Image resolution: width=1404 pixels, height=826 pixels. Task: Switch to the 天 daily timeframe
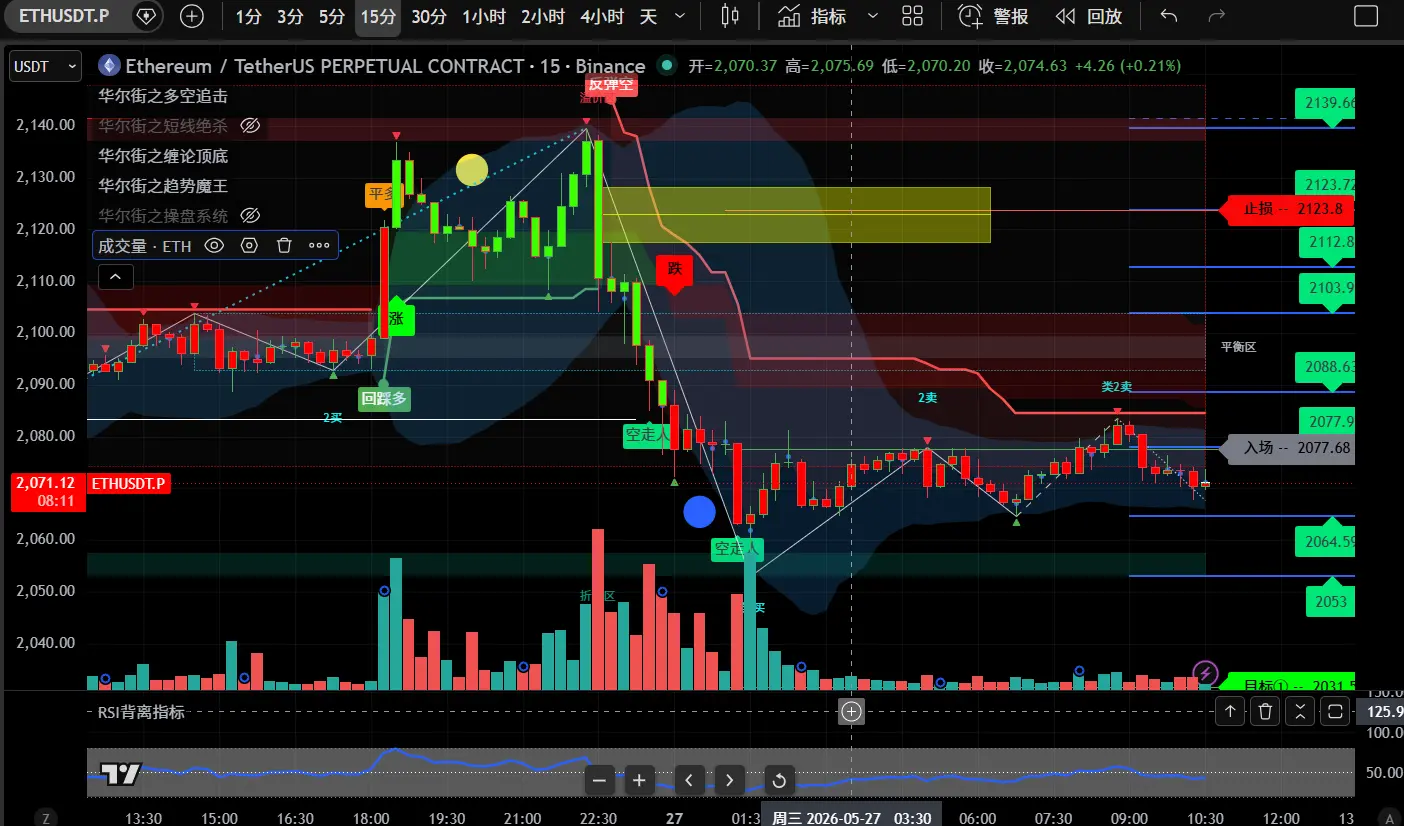(648, 16)
